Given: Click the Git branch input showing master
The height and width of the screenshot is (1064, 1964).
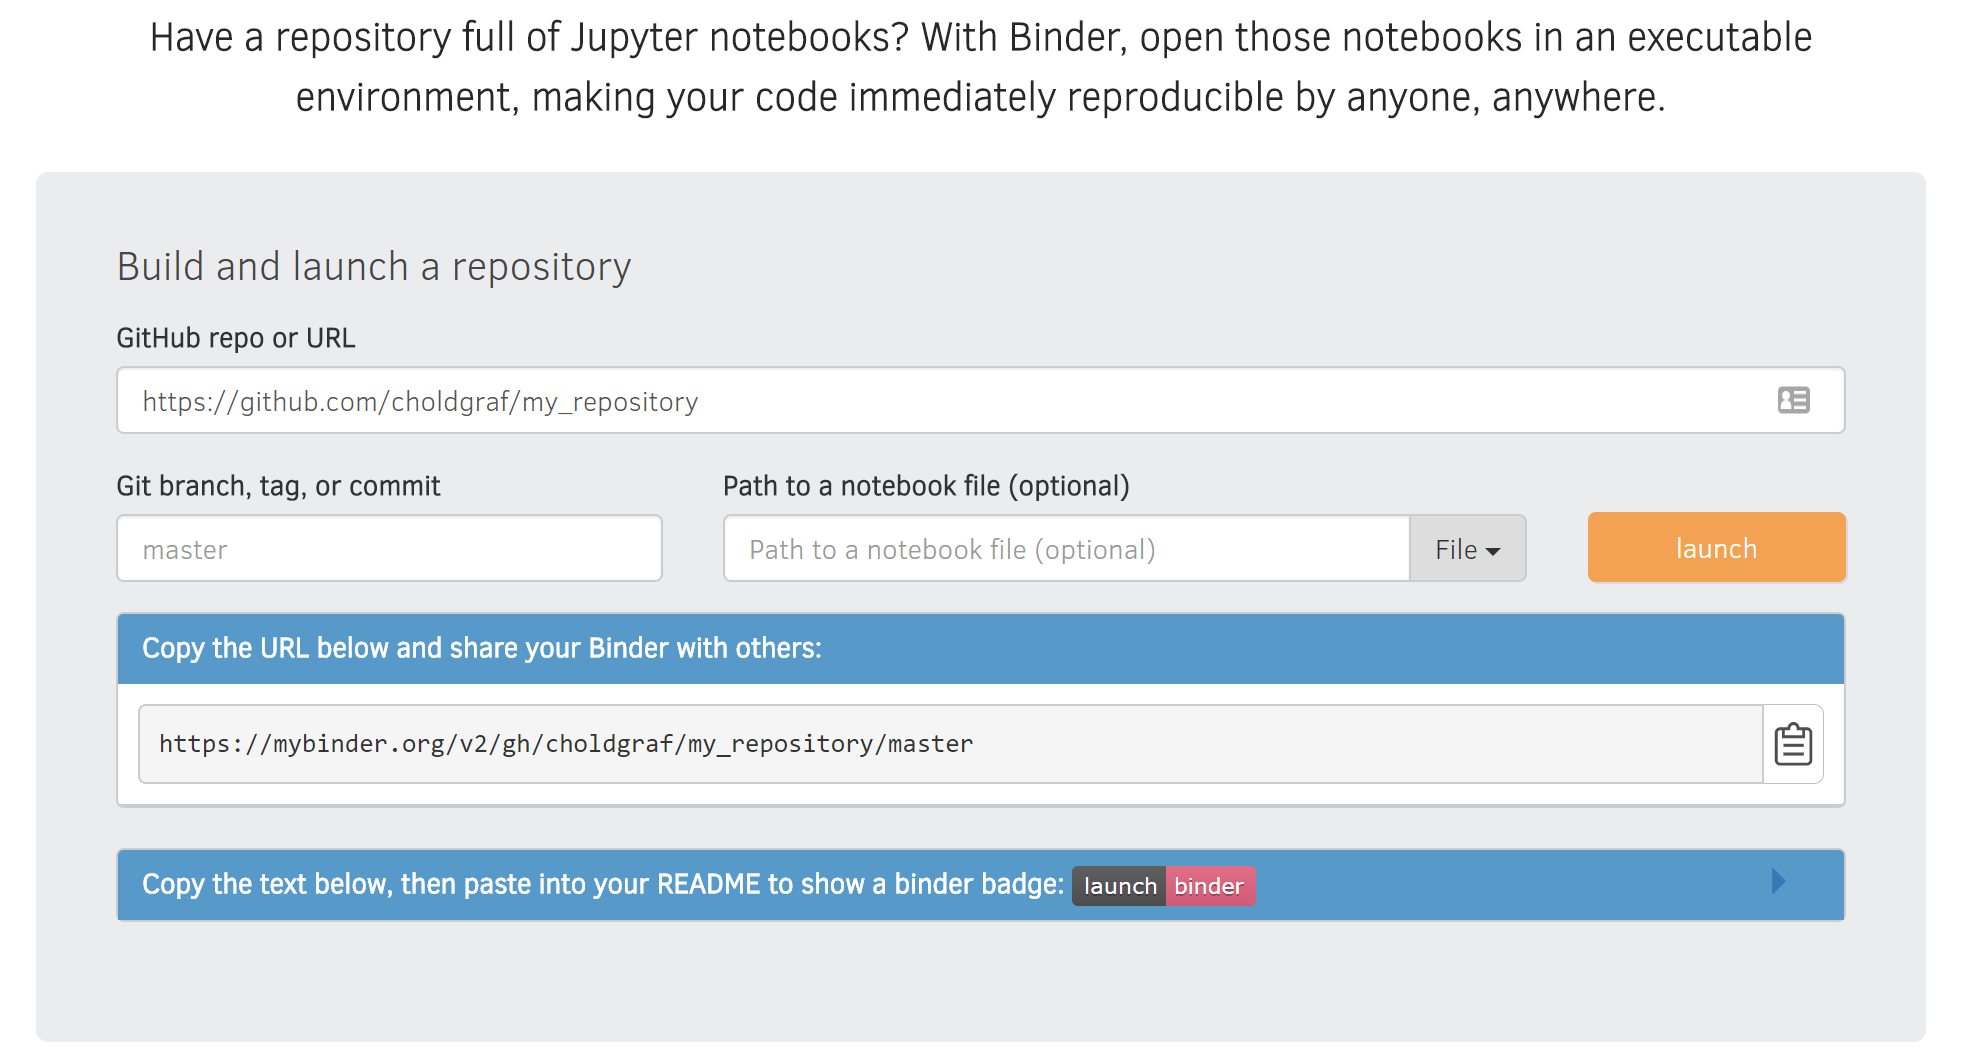Looking at the screenshot, I should coord(389,549).
